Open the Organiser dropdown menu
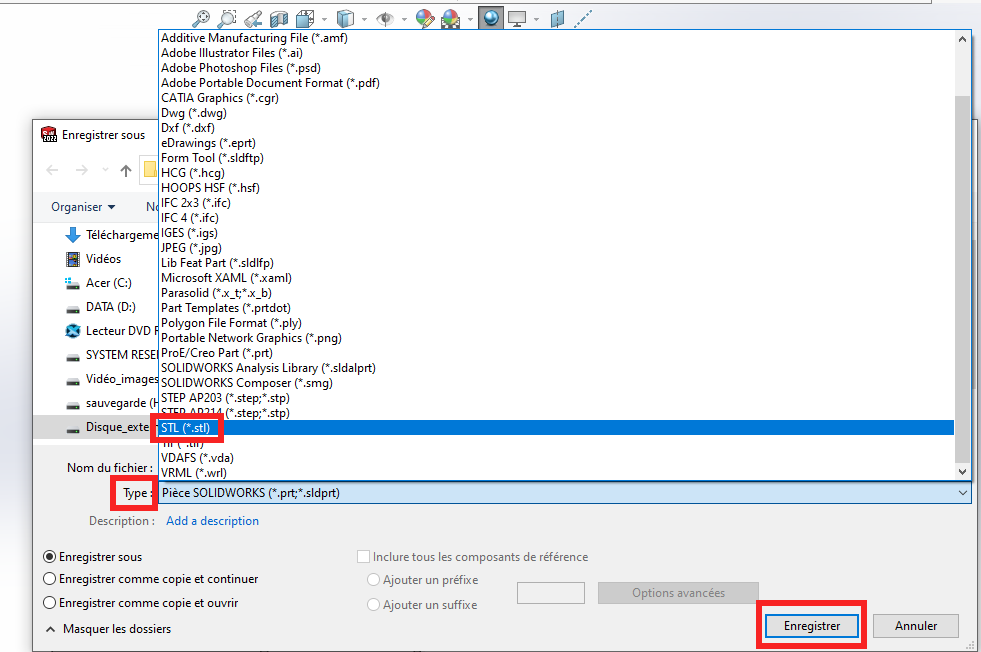 point(83,207)
